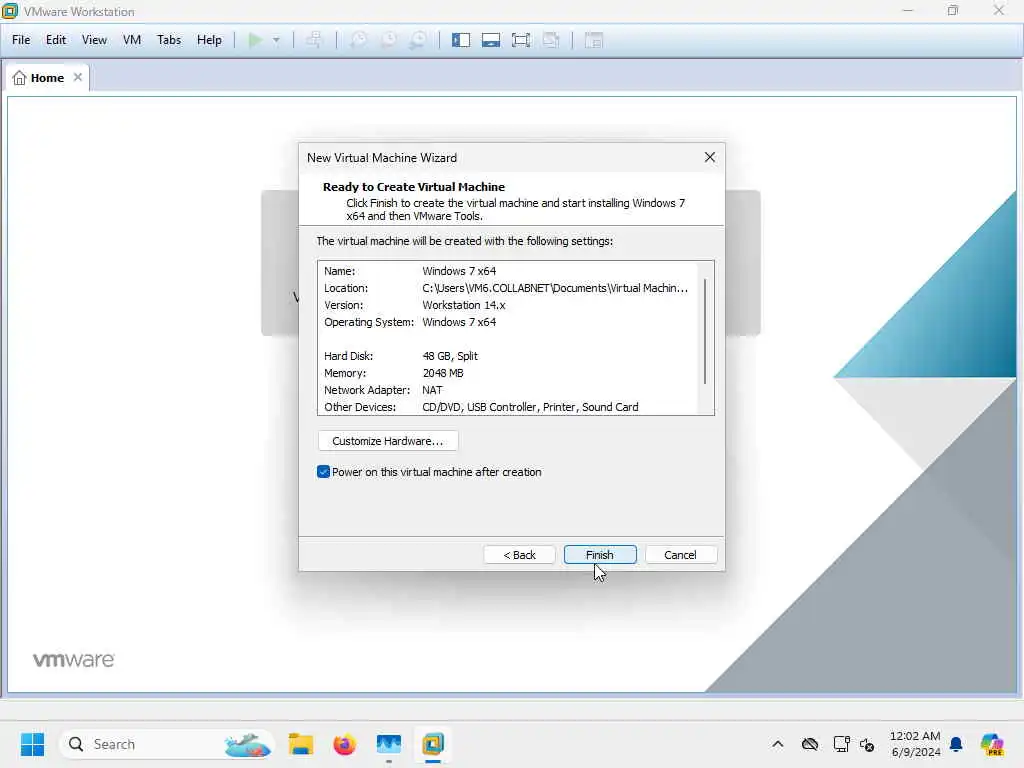Click the Customize Hardware button
The width and height of the screenshot is (1024, 768).
pos(388,441)
